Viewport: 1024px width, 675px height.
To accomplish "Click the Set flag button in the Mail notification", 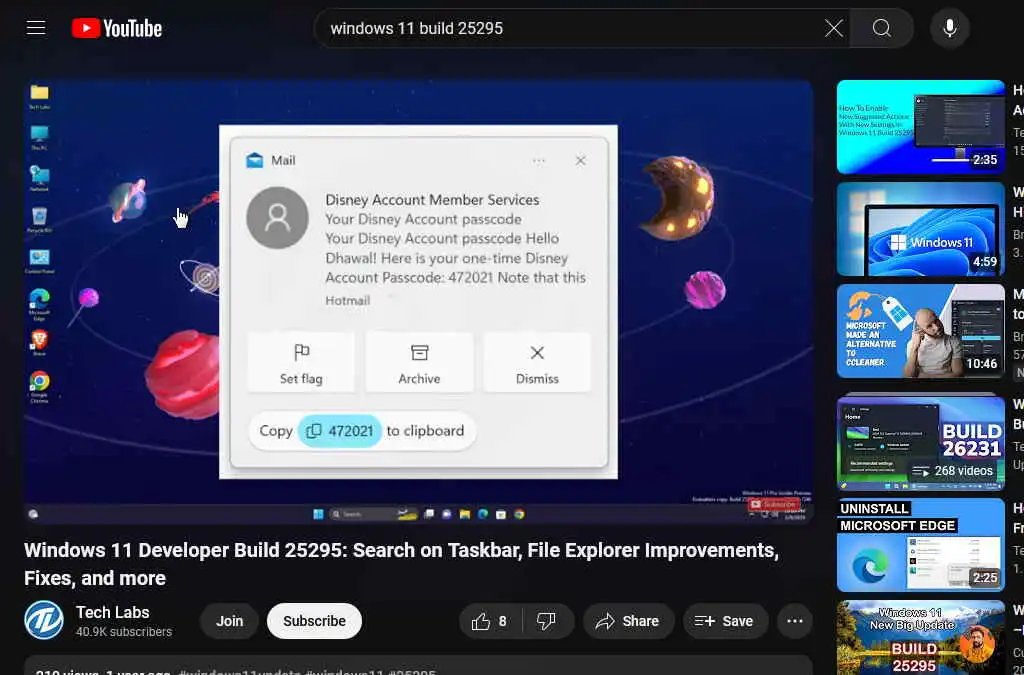I will point(301,362).
